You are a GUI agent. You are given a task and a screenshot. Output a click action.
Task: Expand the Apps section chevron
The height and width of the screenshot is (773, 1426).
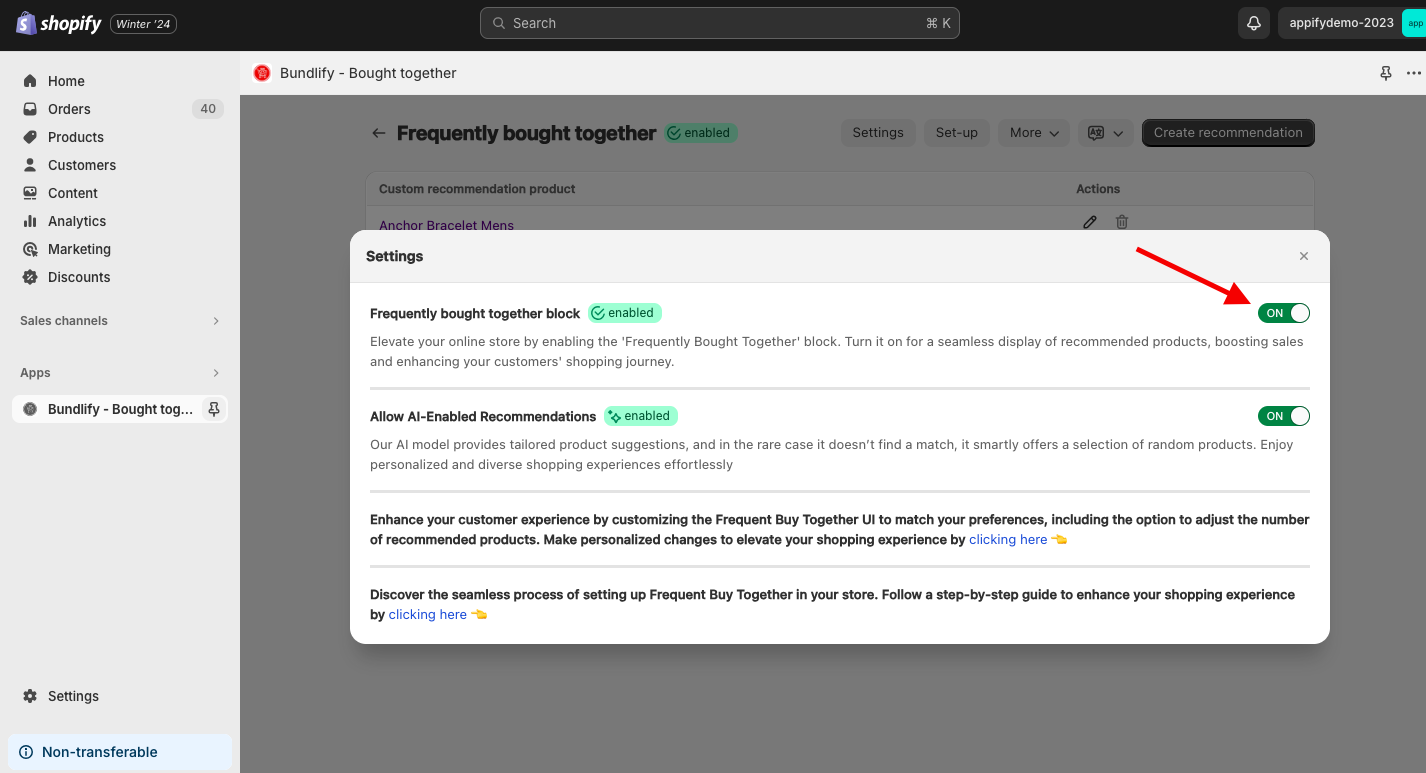[216, 373]
